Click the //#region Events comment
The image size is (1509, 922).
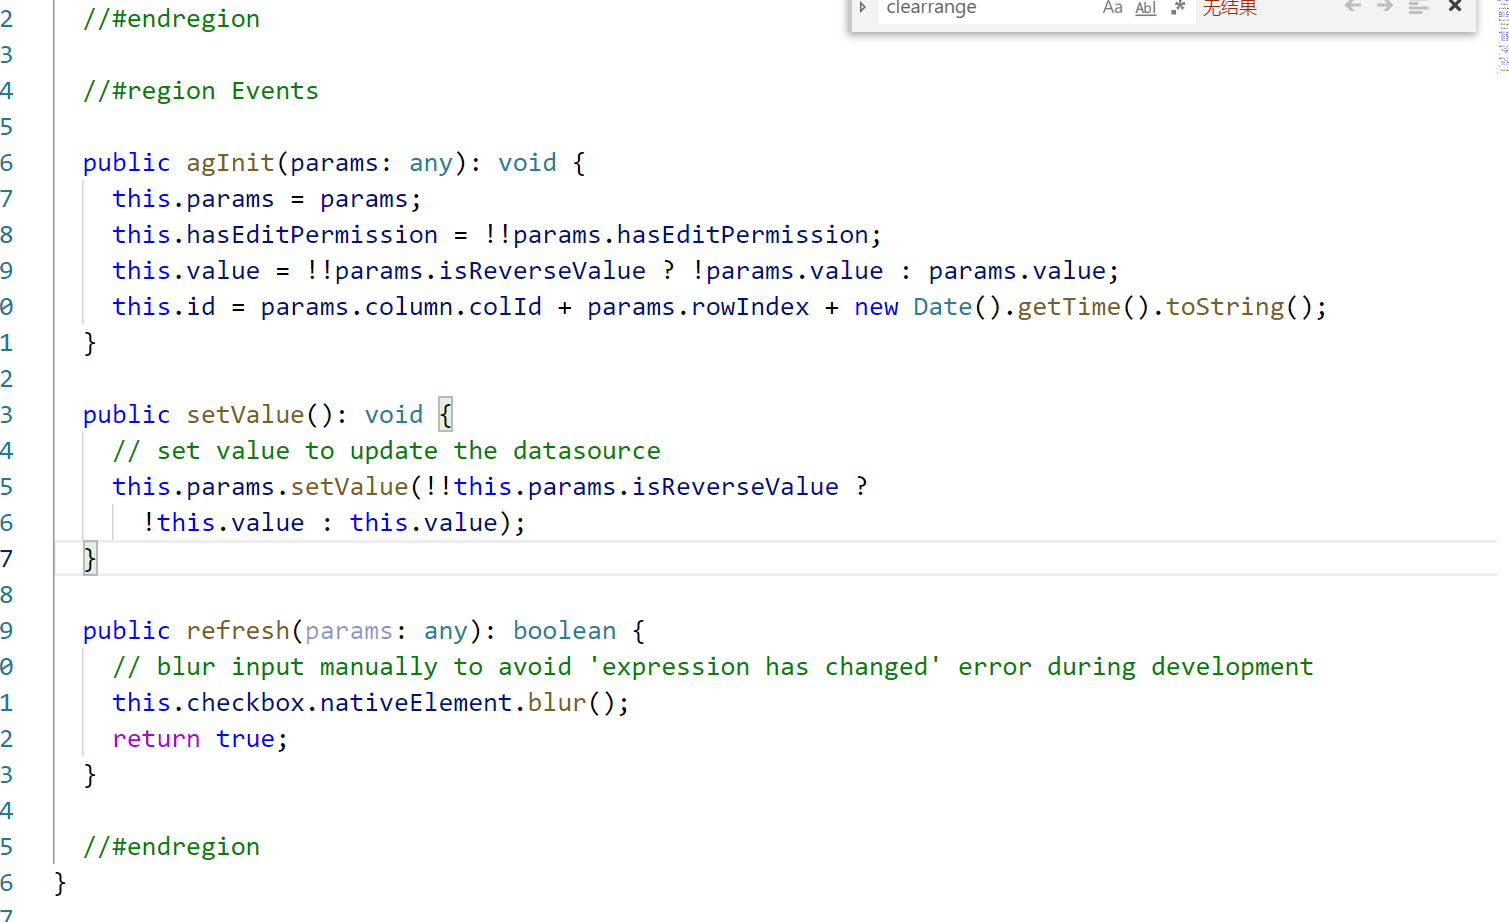point(200,90)
